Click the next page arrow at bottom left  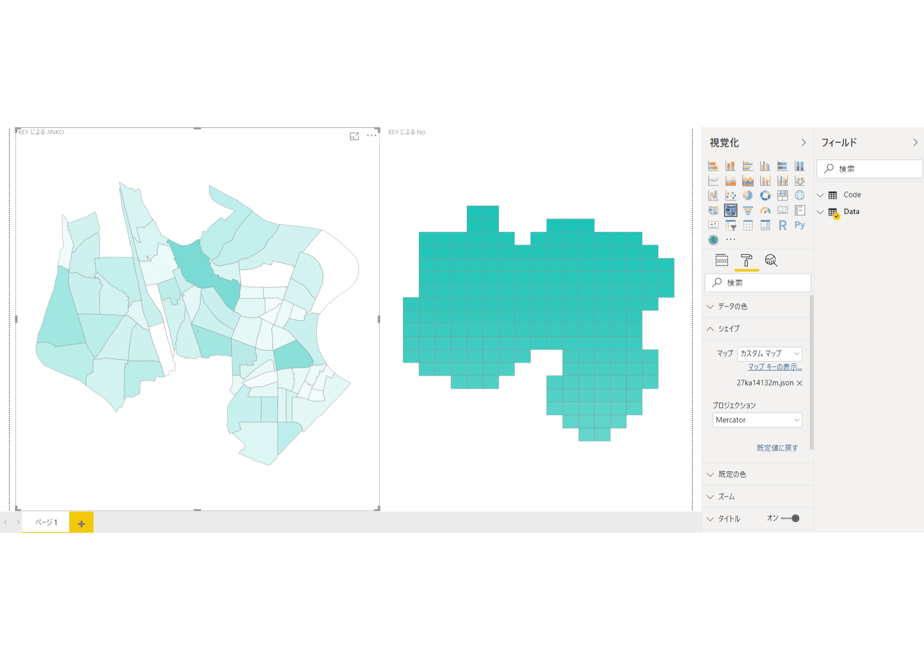(18, 522)
